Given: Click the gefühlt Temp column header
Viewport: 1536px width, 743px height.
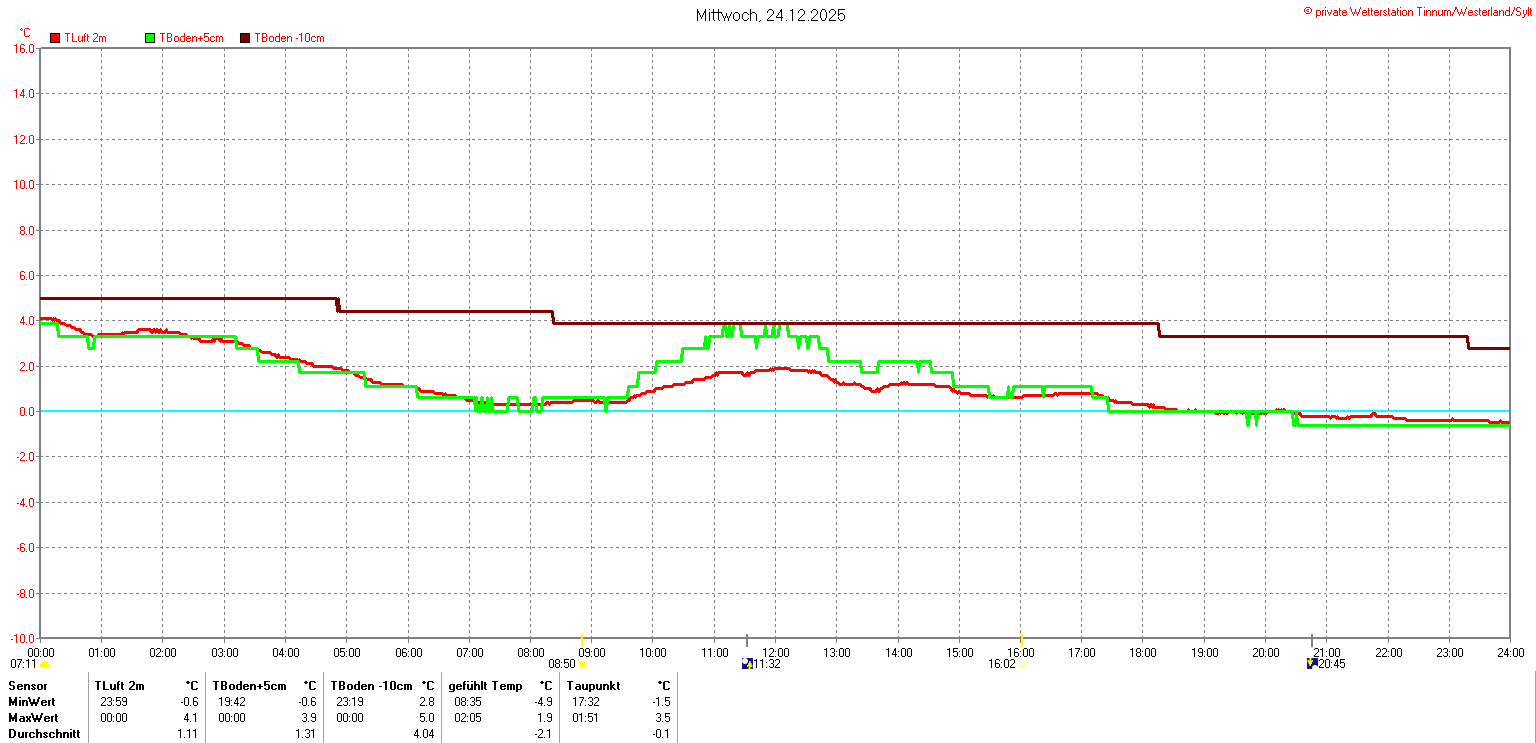Looking at the screenshot, I should [485, 686].
